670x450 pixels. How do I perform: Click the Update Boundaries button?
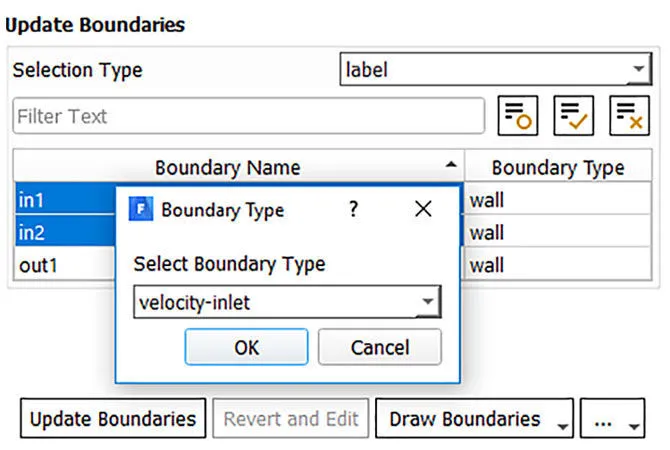[113, 419]
